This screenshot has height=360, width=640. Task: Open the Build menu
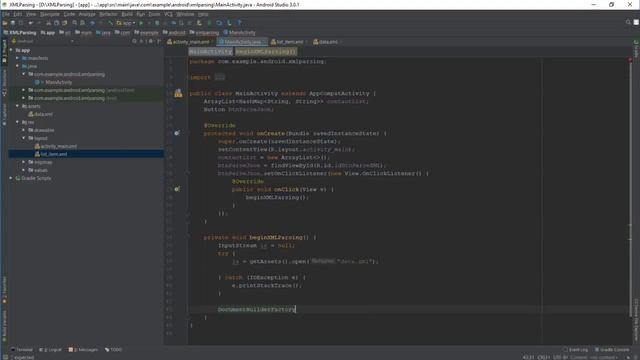127,14
